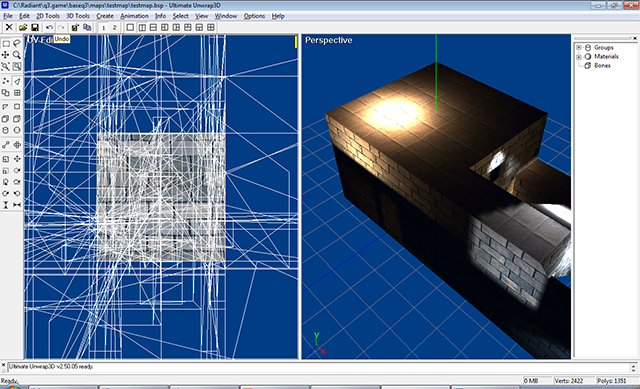
Task: Open the Animation menu
Action: pos(134,16)
